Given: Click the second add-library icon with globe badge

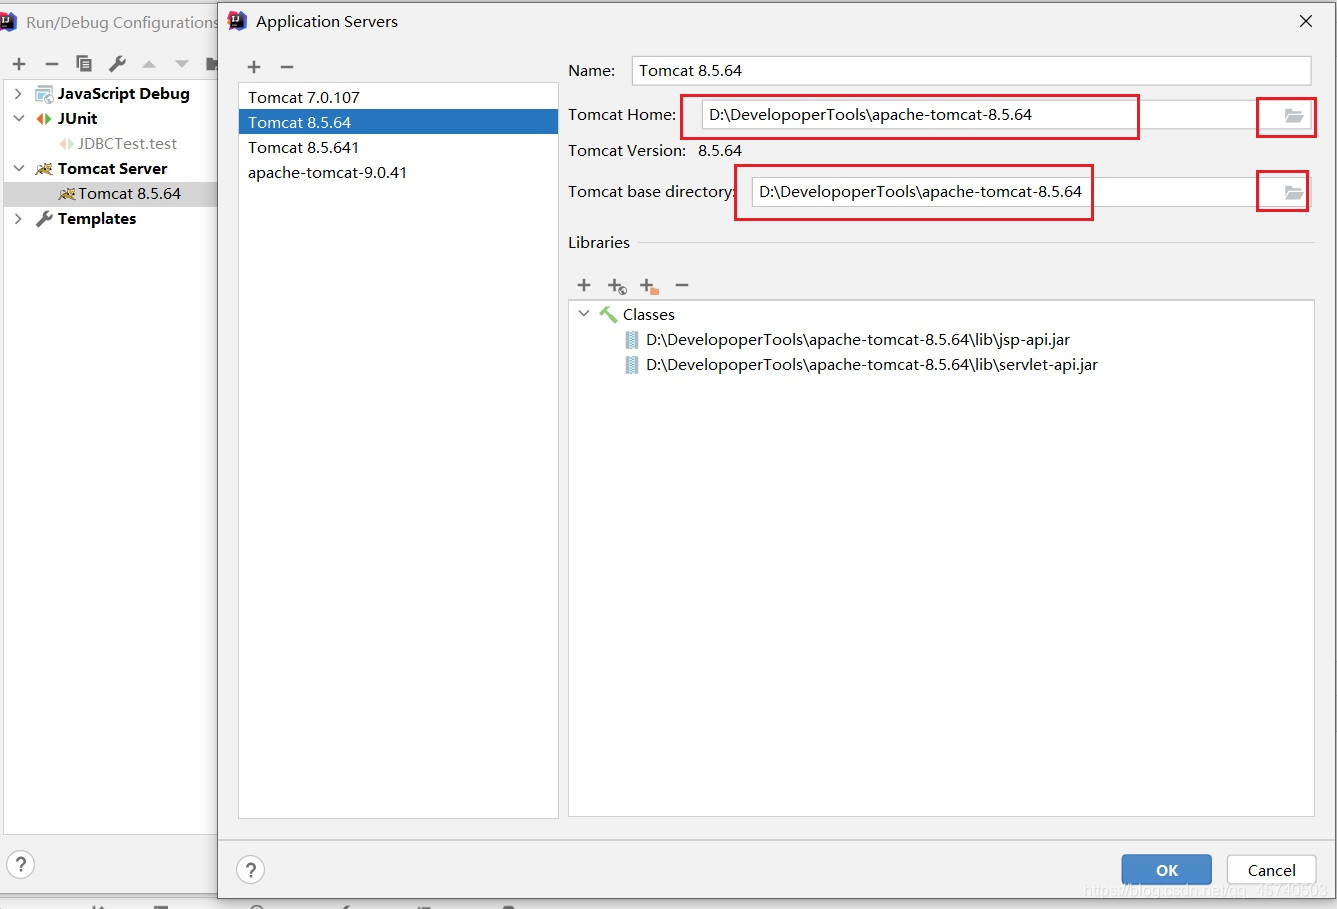Looking at the screenshot, I should pyautogui.click(x=617, y=286).
